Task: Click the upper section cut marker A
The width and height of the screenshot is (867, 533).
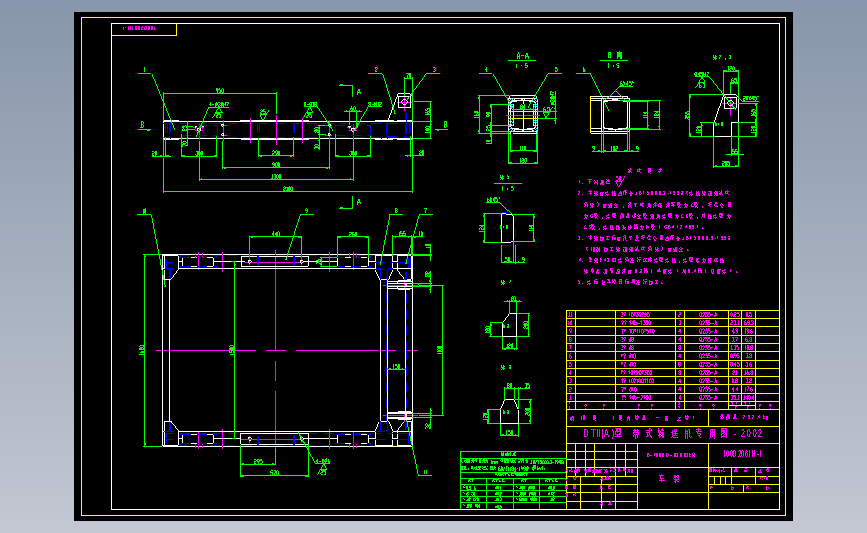Action: click(359, 92)
